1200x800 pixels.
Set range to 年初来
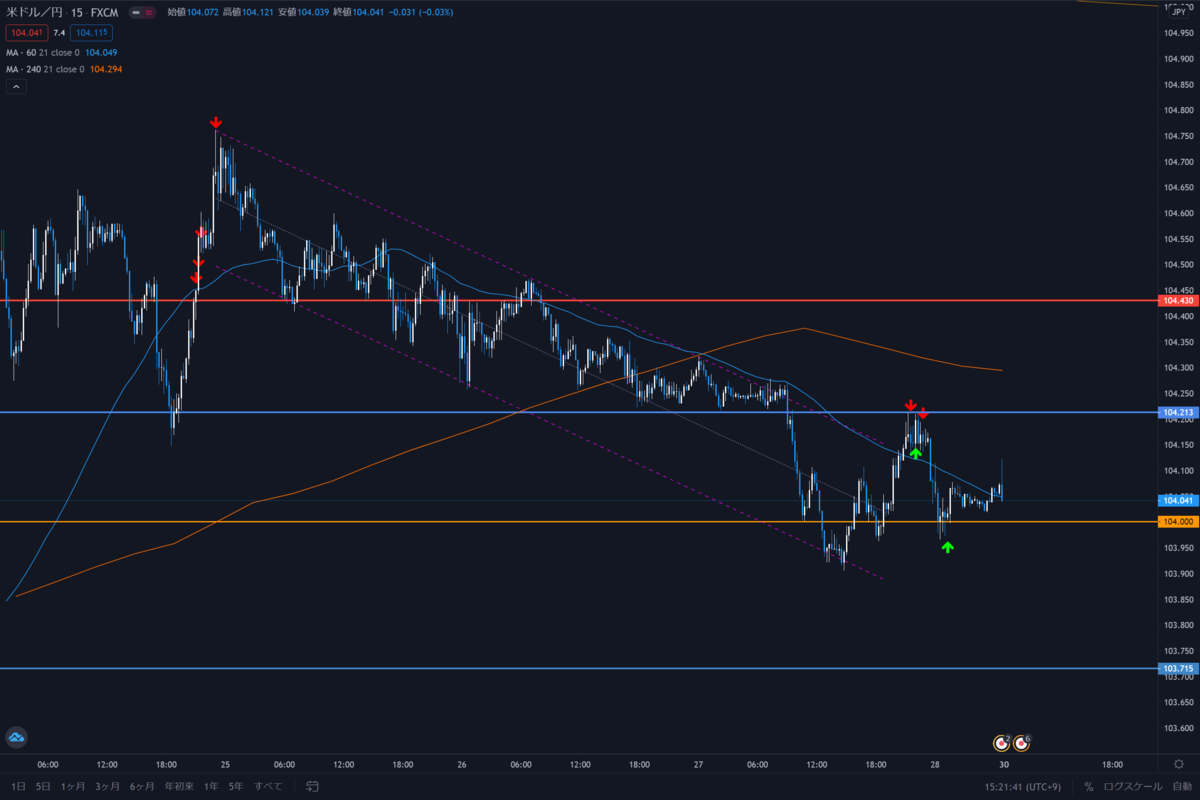coord(178,786)
